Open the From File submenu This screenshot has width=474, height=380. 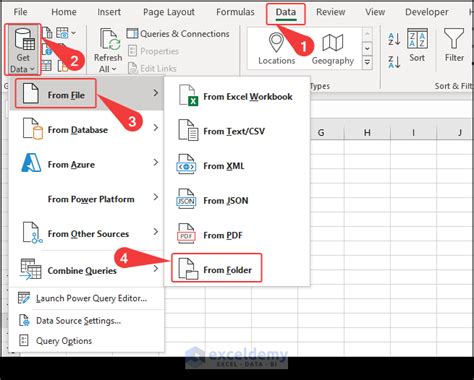point(87,93)
